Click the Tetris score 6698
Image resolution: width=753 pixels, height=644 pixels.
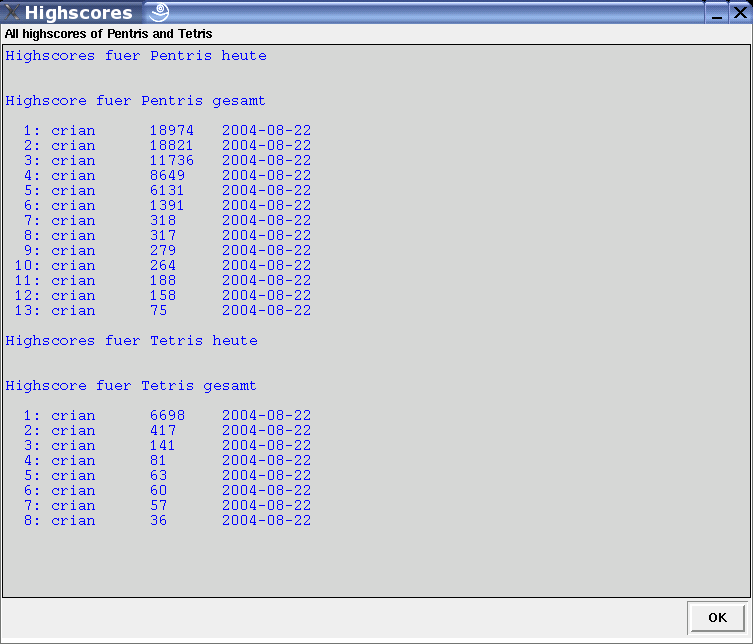(x=167, y=415)
